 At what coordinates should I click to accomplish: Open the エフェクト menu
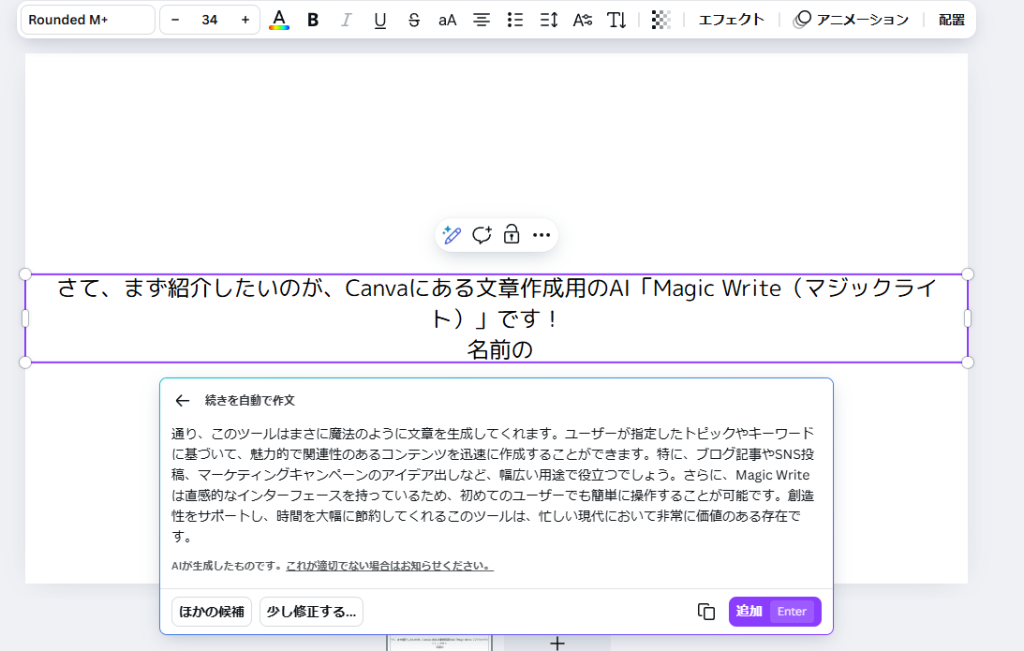pyautogui.click(x=731, y=20)
